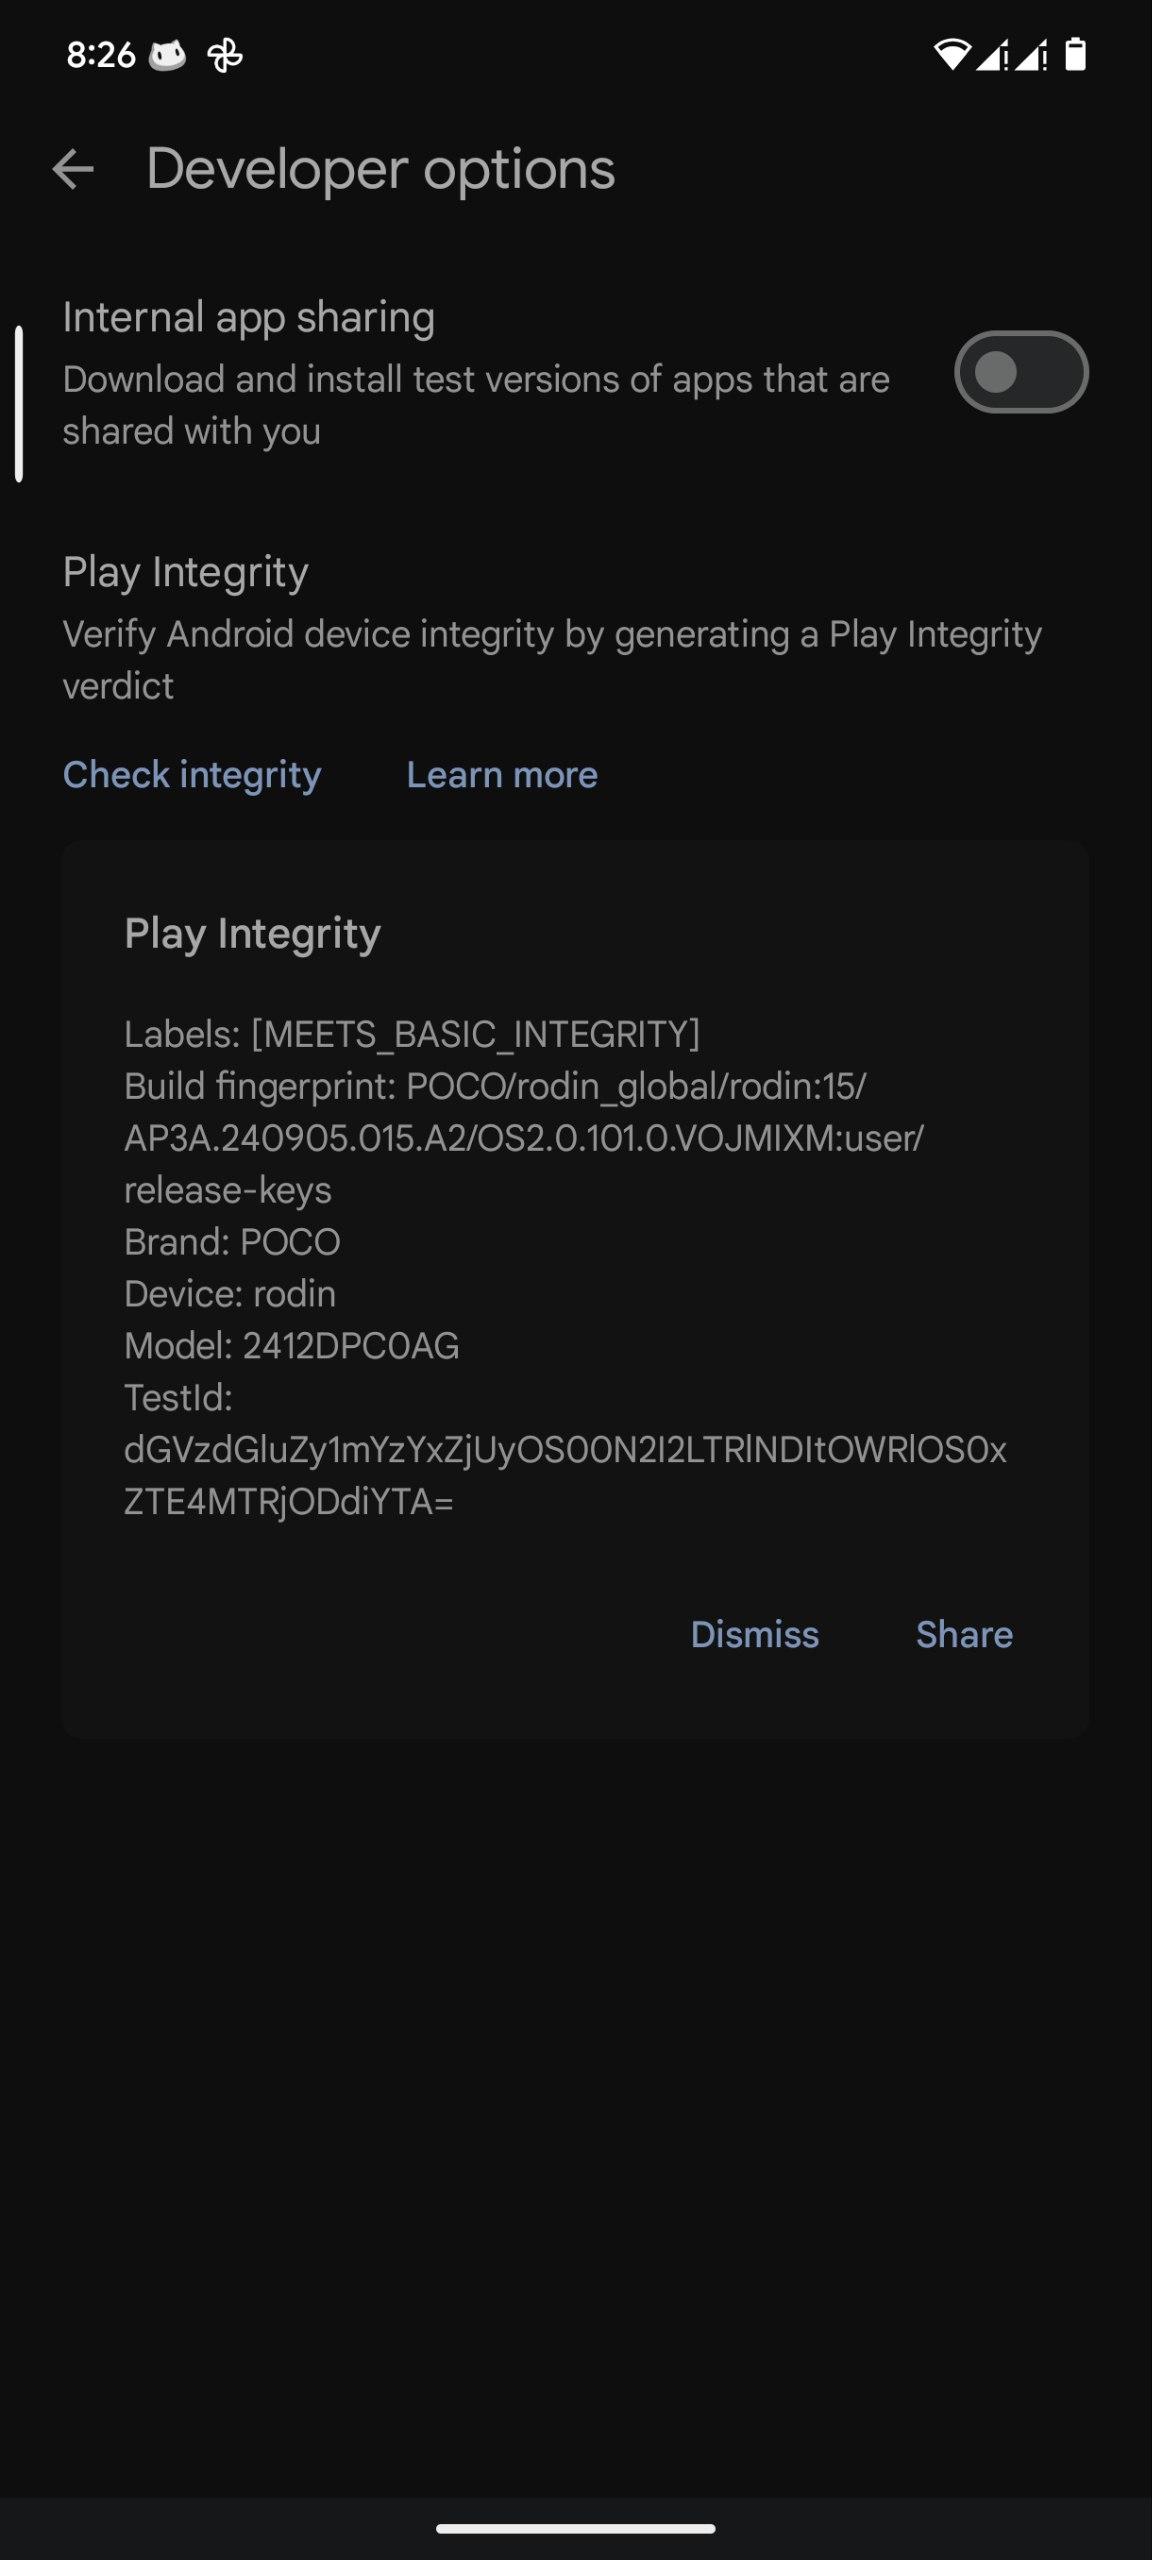Image resolution: width=1152 pixels, height=2560 pixels.
Task: Go back using the arrow icon
Action: click(73, 169)
